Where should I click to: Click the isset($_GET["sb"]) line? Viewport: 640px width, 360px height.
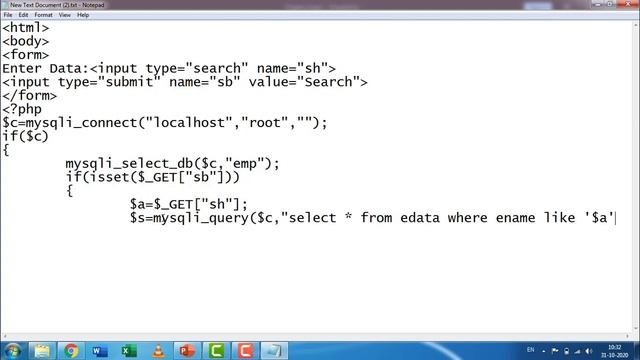point(153,177)
